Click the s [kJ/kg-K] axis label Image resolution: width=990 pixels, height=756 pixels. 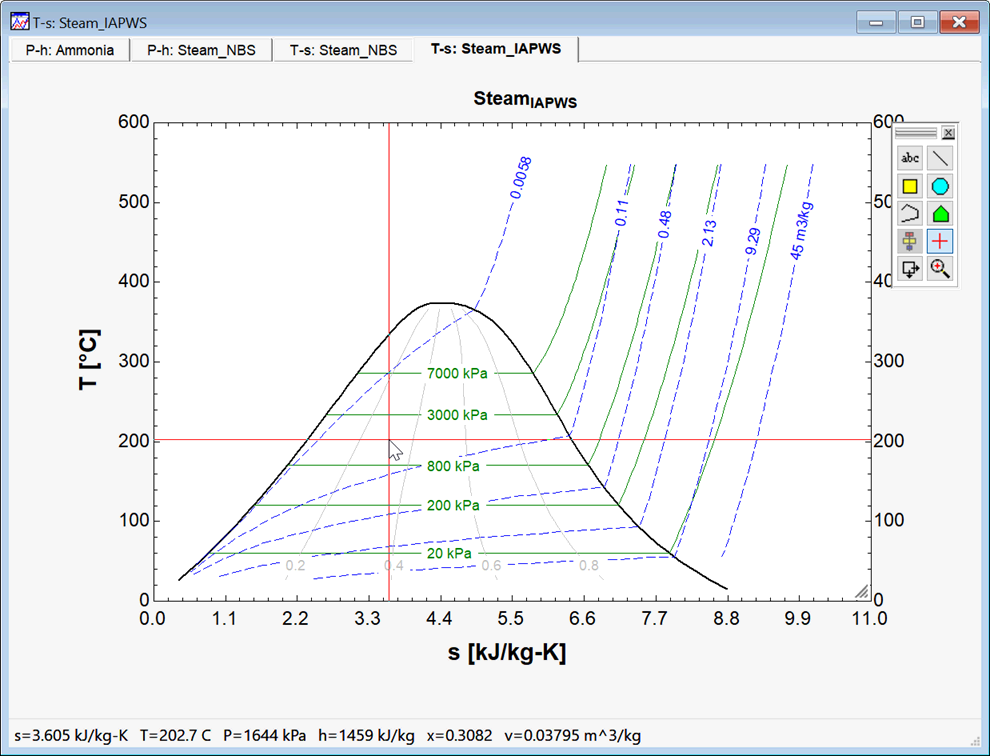(507, 653)
